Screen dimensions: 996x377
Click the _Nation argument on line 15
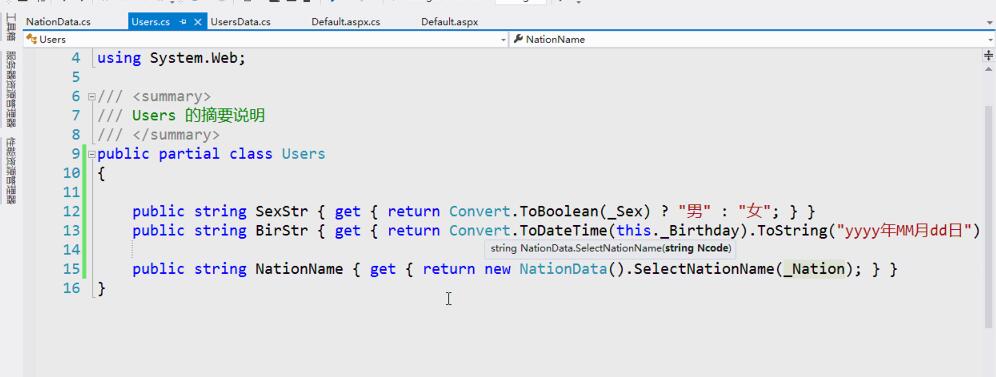coord(814,269)
